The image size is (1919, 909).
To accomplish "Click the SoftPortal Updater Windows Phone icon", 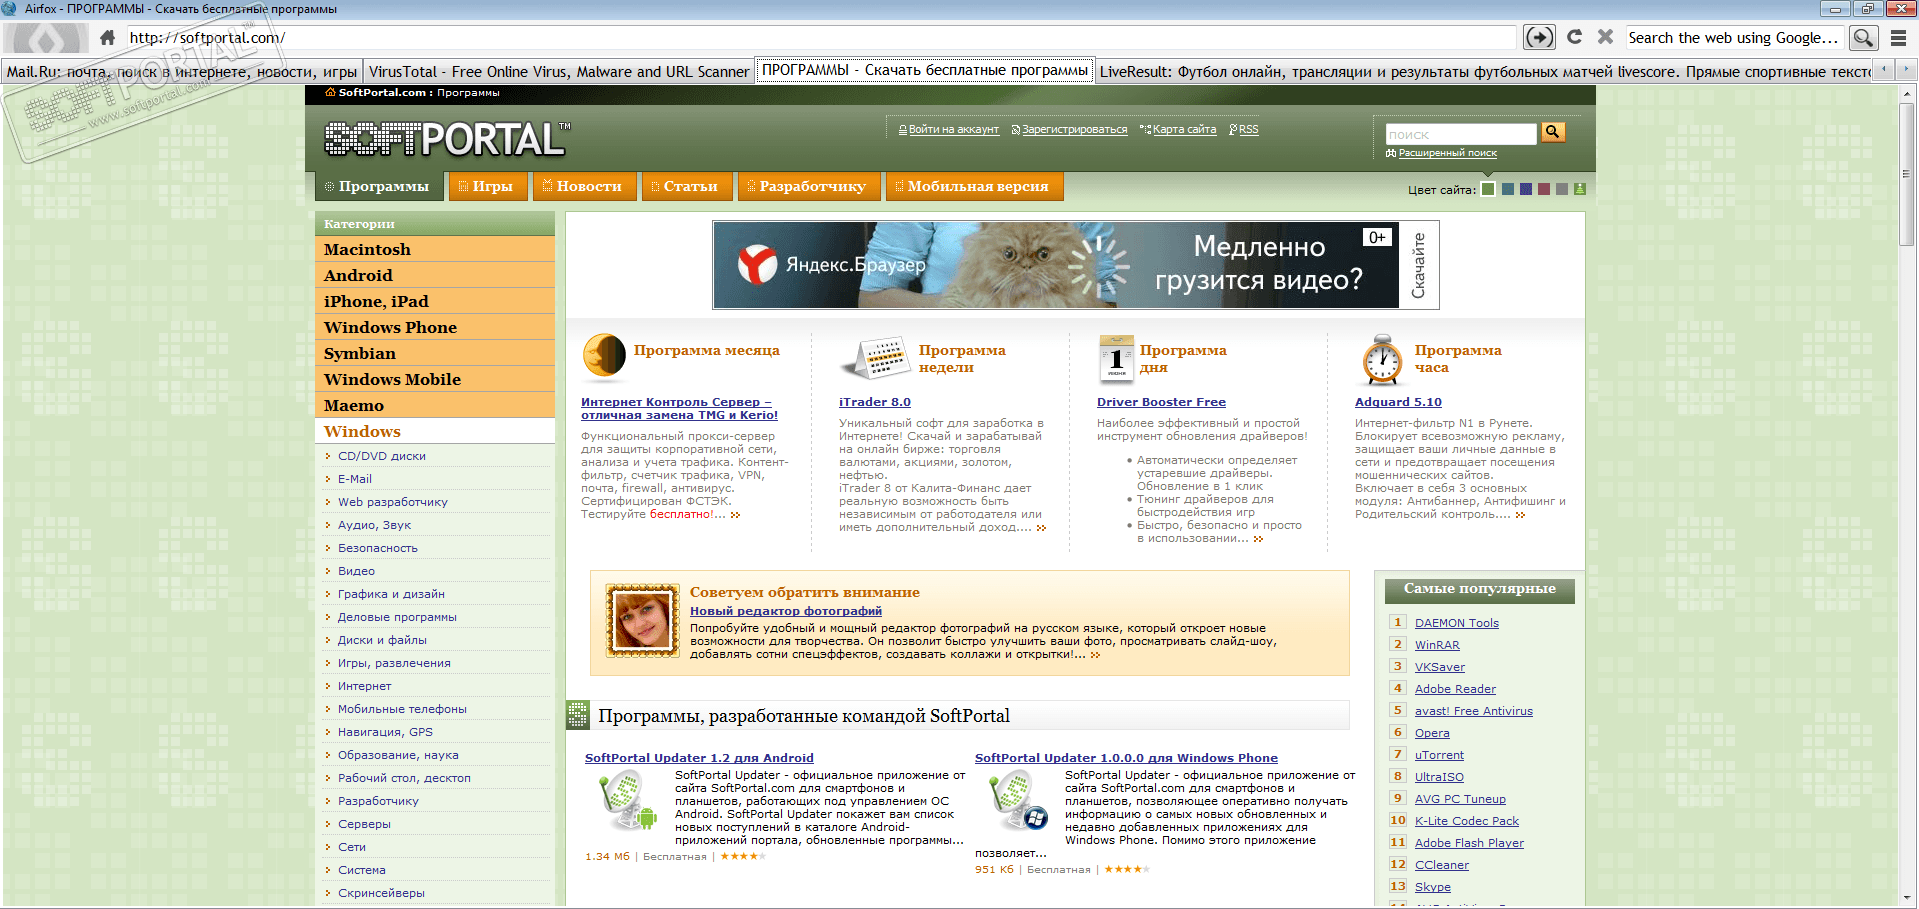I will 1017,801.
